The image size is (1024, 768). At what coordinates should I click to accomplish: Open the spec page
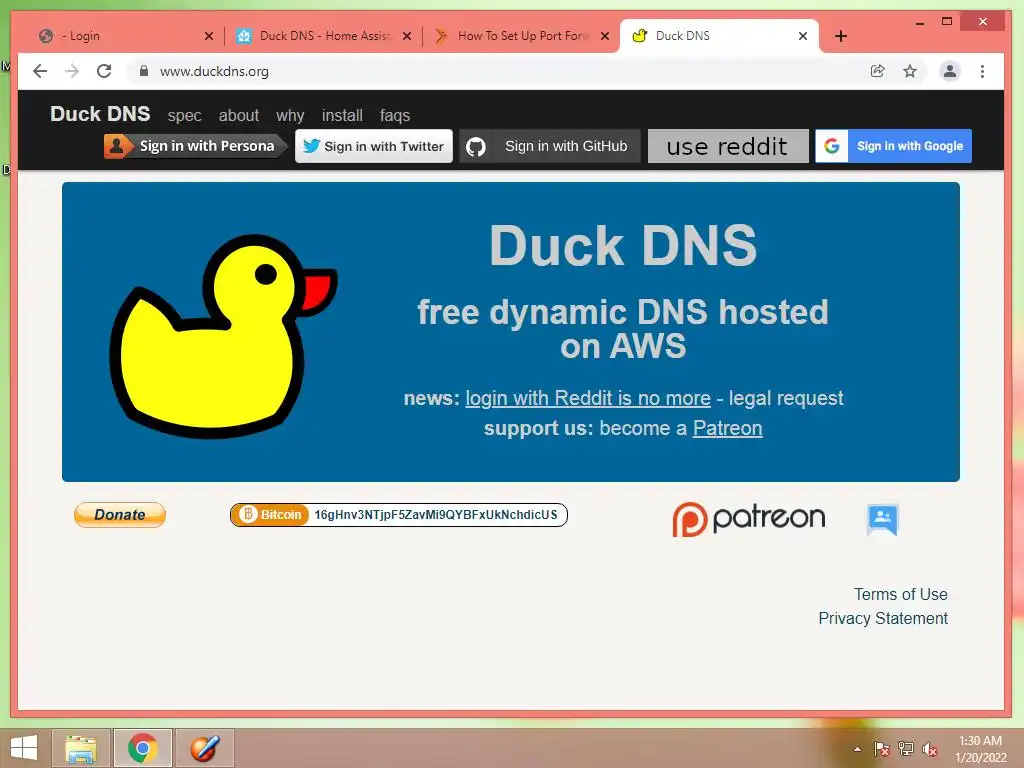(184, 116)
